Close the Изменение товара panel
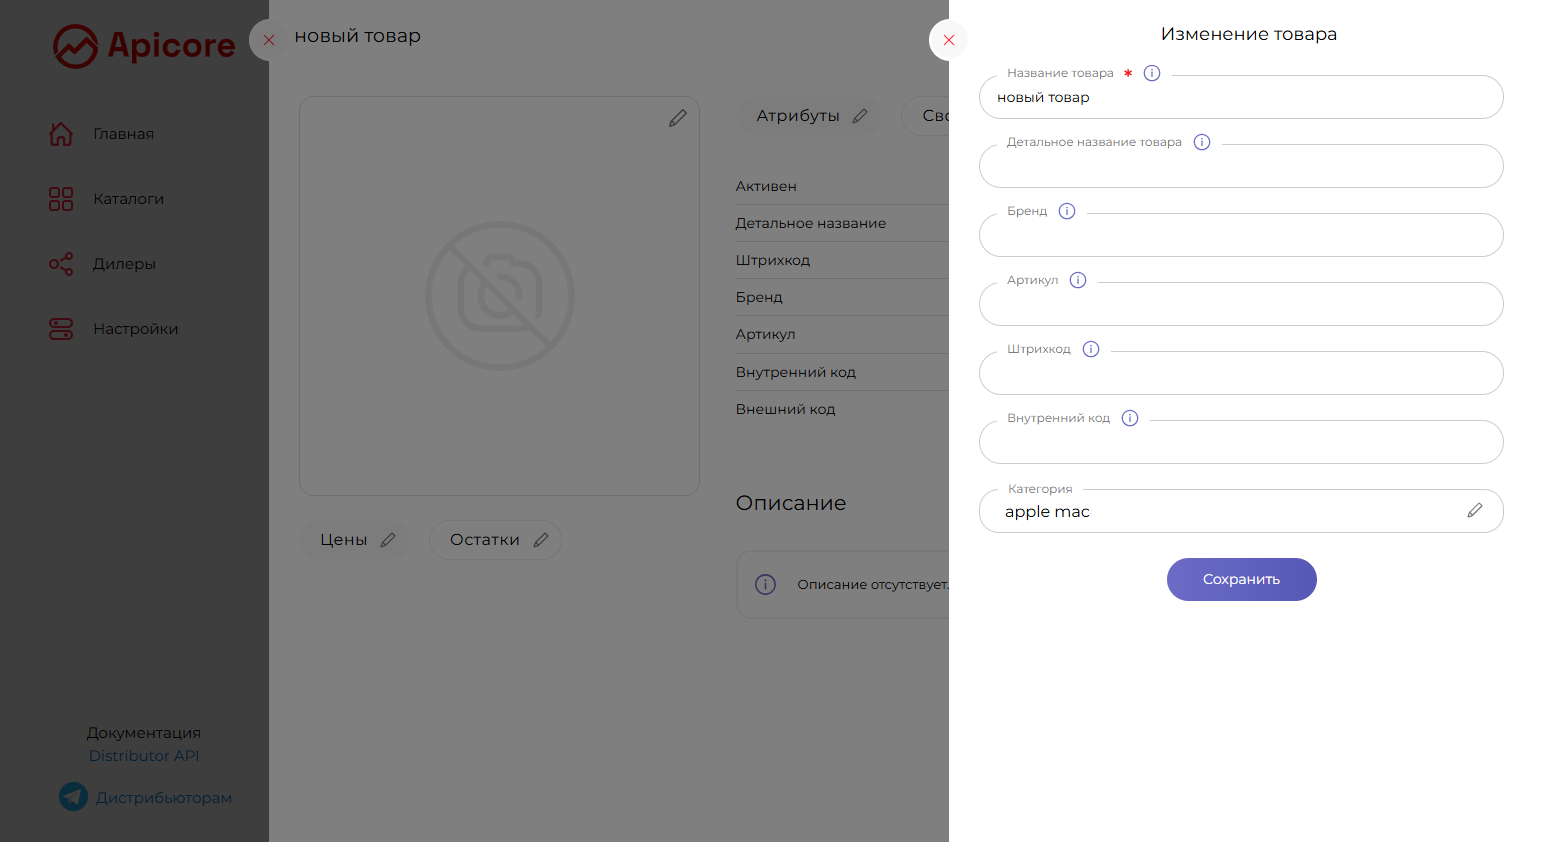Screen dimensions: 1549x842 [x=949, y=40]
